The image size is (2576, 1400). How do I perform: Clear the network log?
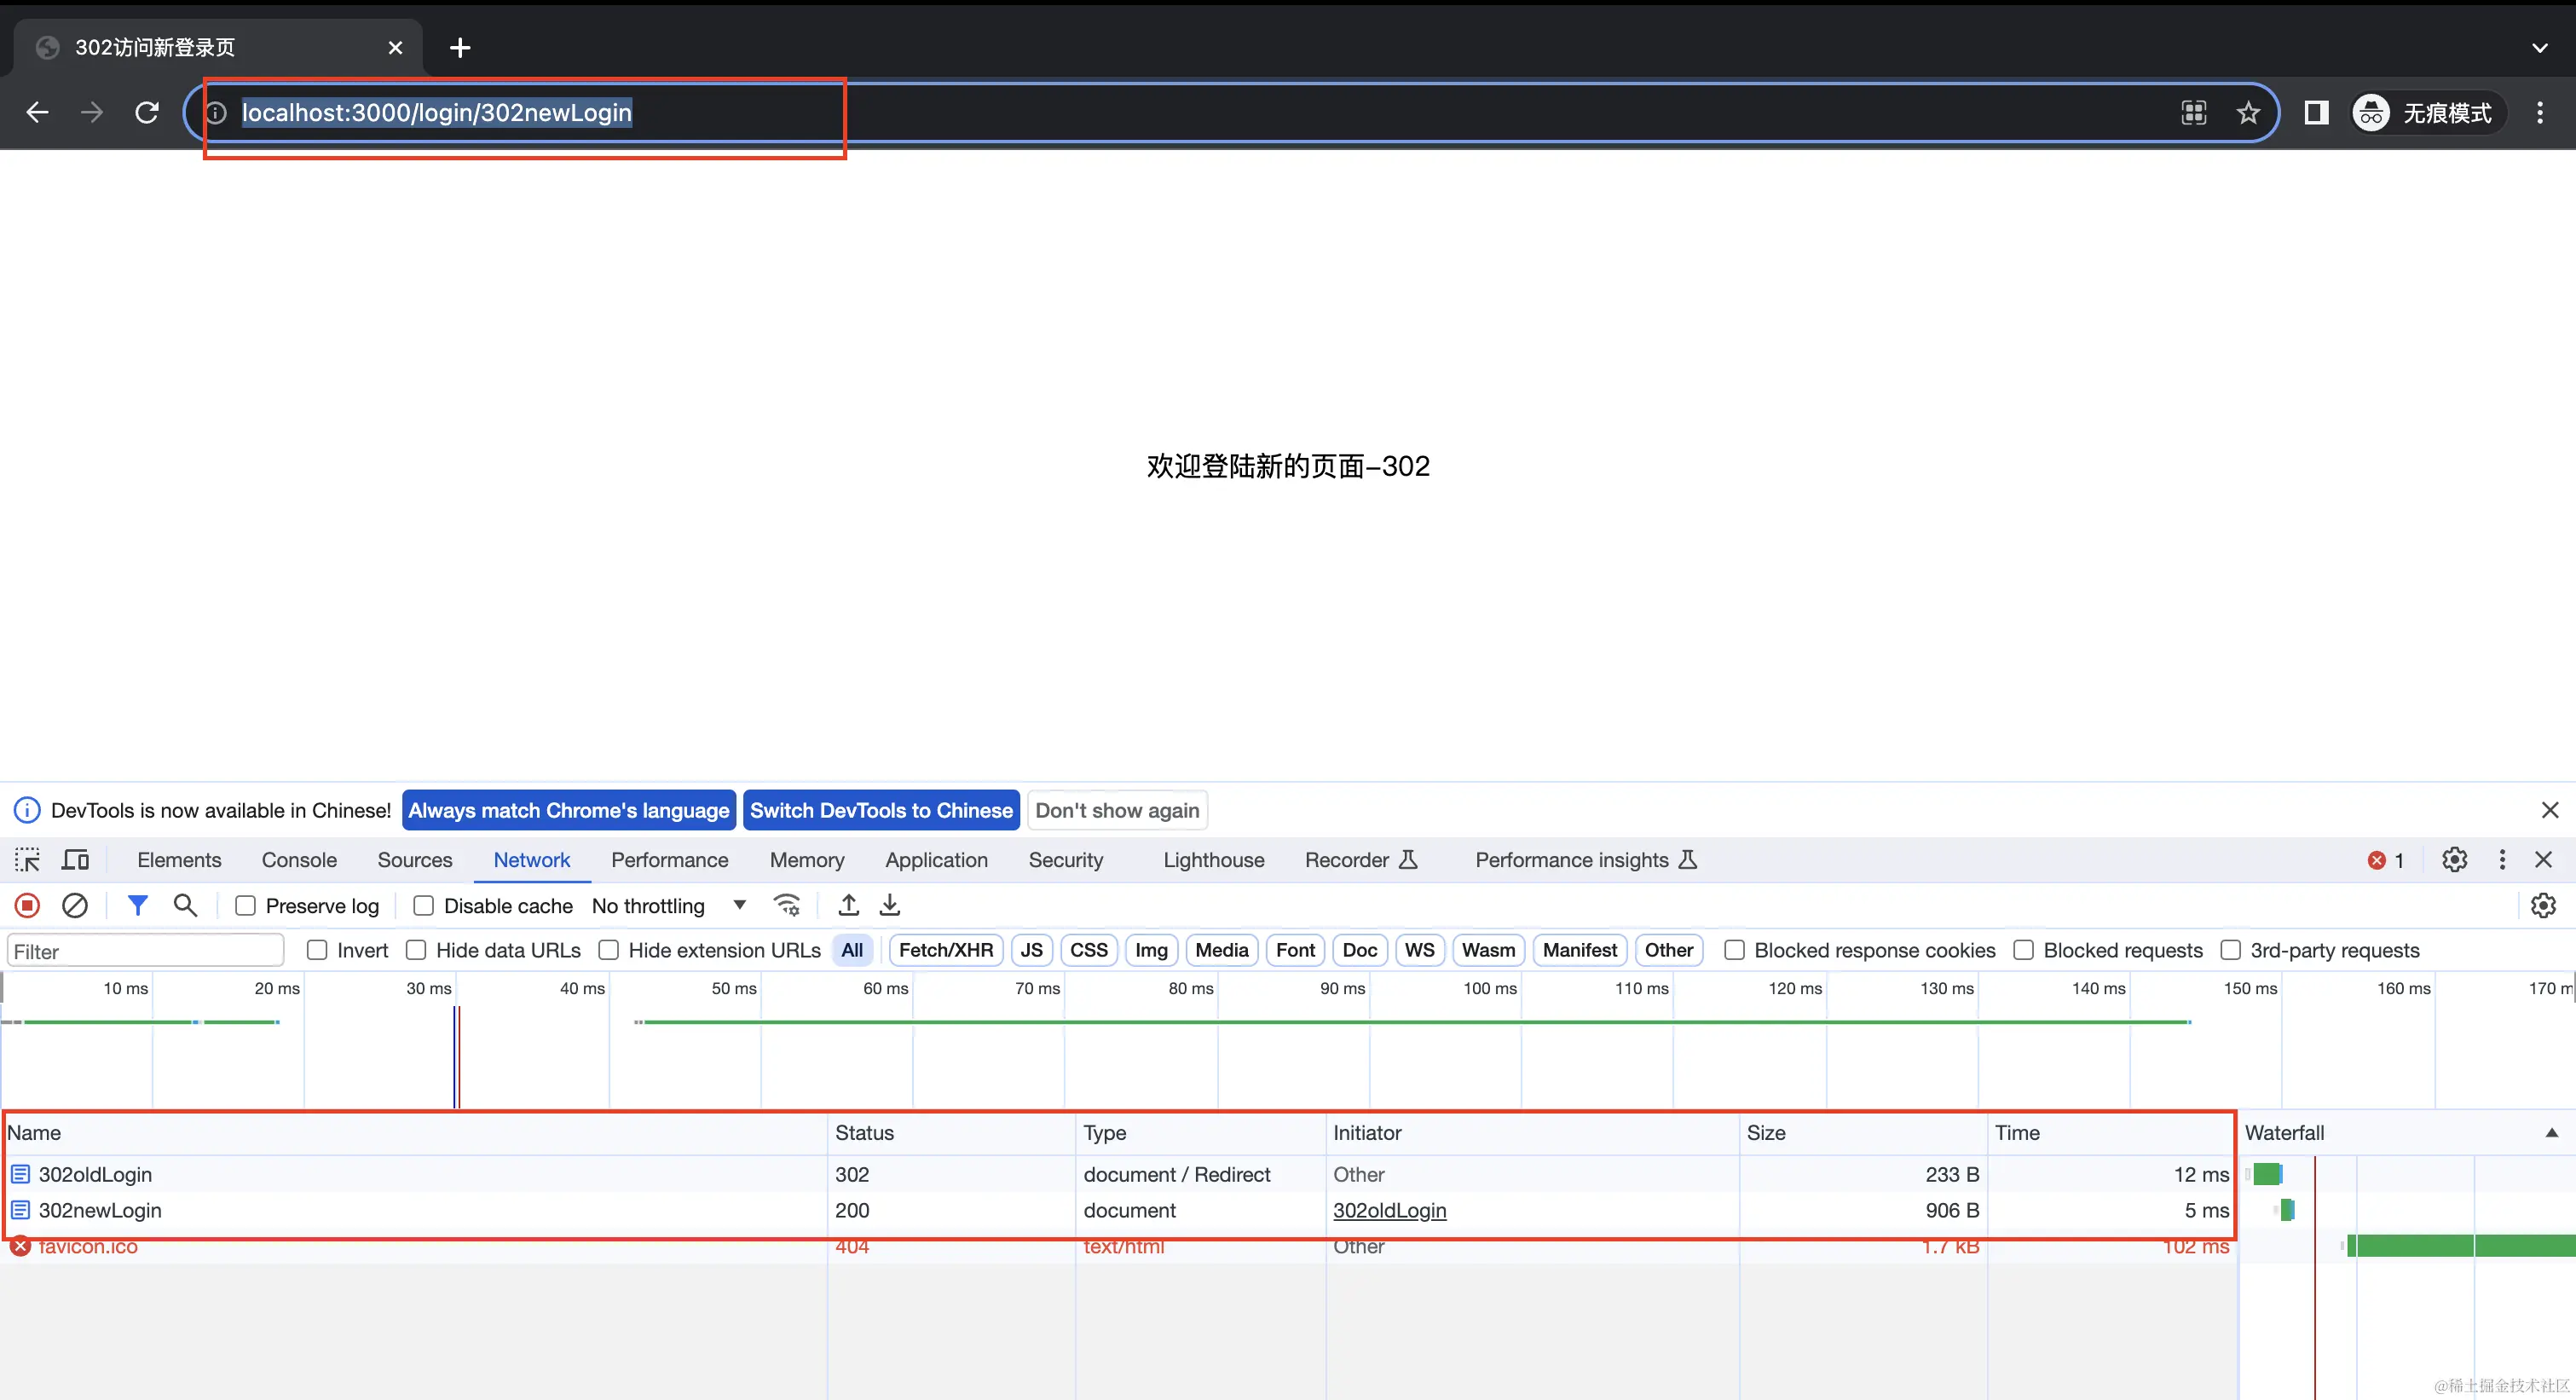click(x=75, y=905)
